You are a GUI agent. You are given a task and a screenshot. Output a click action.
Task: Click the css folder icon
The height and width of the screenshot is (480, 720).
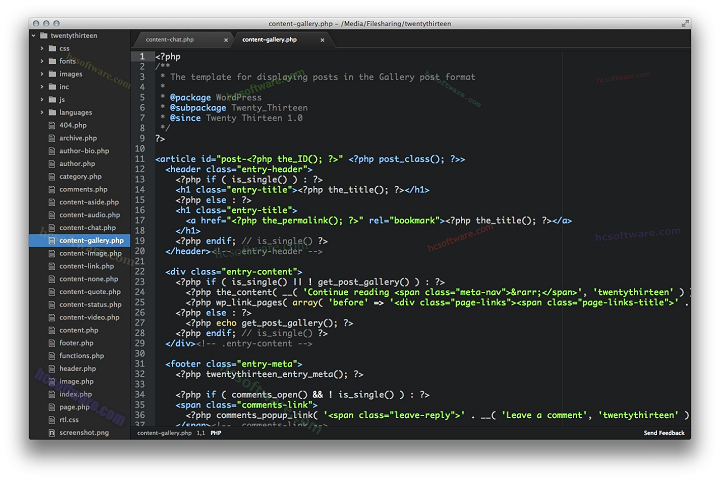[x=52, y=48]
